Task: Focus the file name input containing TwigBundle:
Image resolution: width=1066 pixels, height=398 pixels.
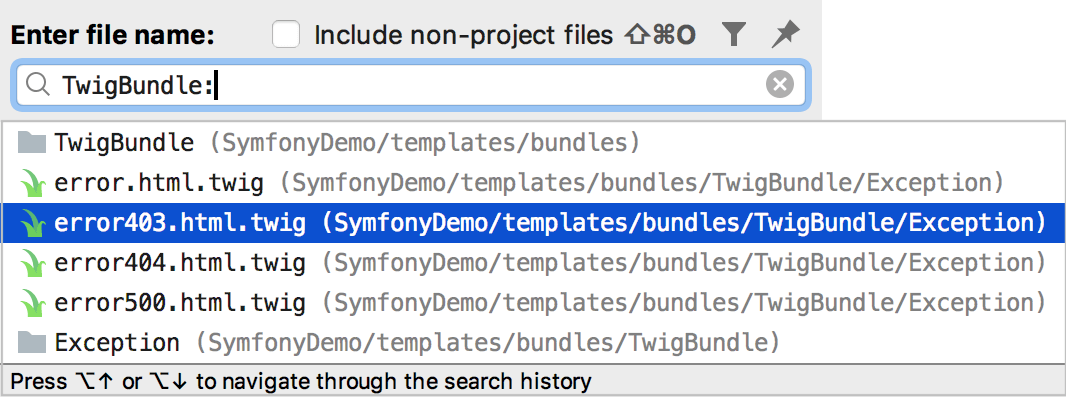Action: point(411,85)
